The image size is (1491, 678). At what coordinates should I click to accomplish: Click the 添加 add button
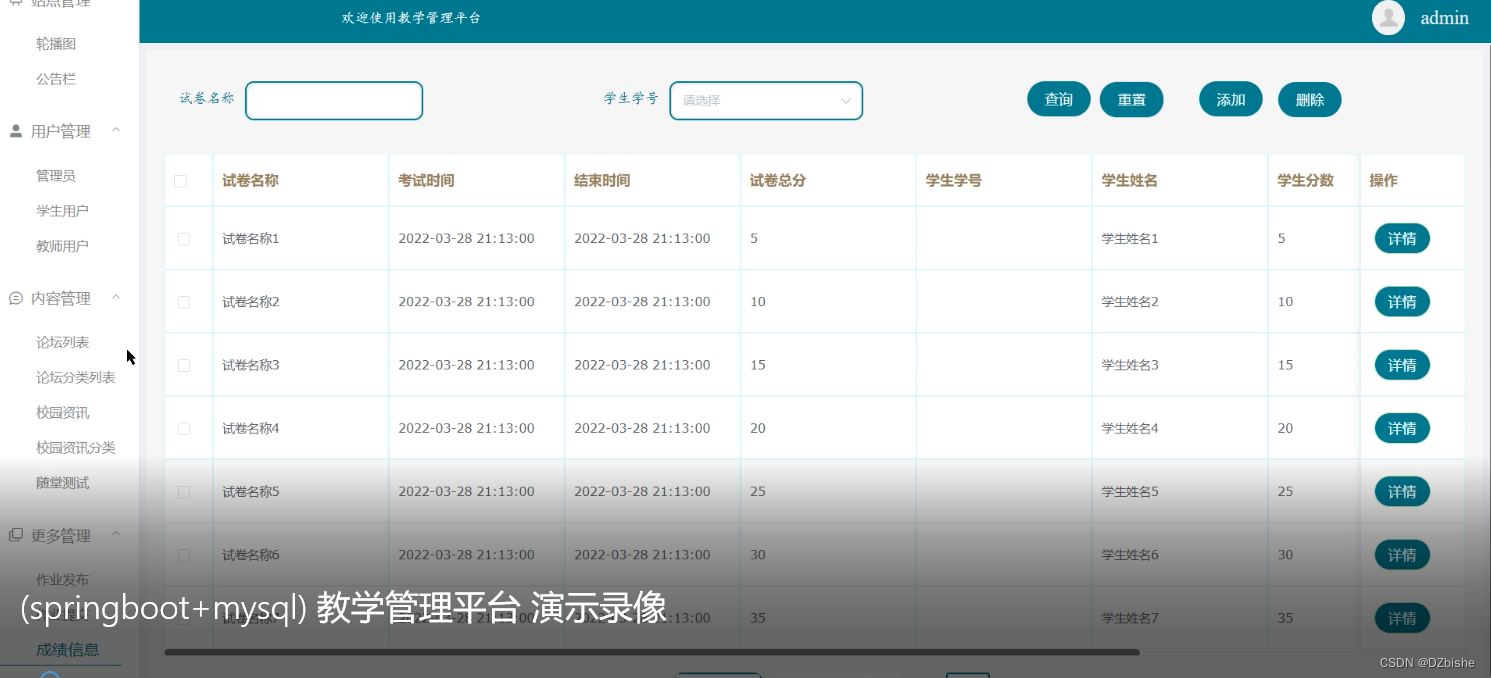pyautogui.click(x=1231, y=100)
